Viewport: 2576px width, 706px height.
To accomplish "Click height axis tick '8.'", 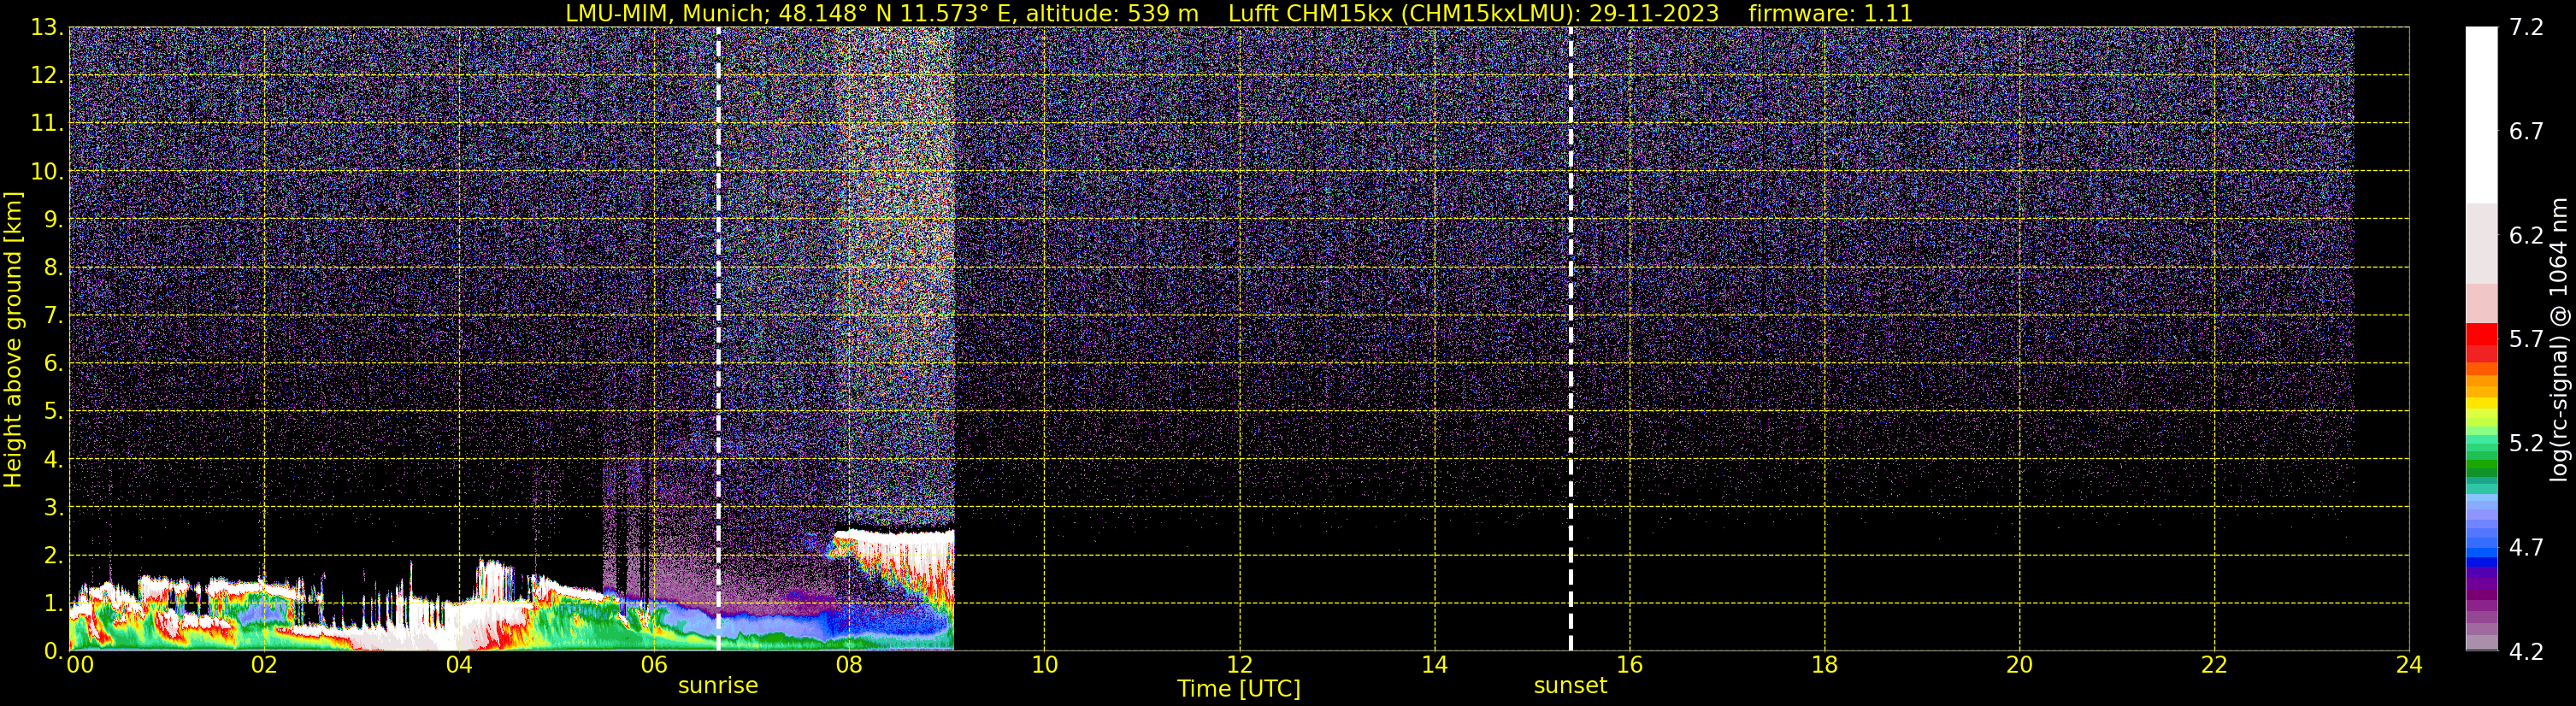I will (x=53, y=267).
